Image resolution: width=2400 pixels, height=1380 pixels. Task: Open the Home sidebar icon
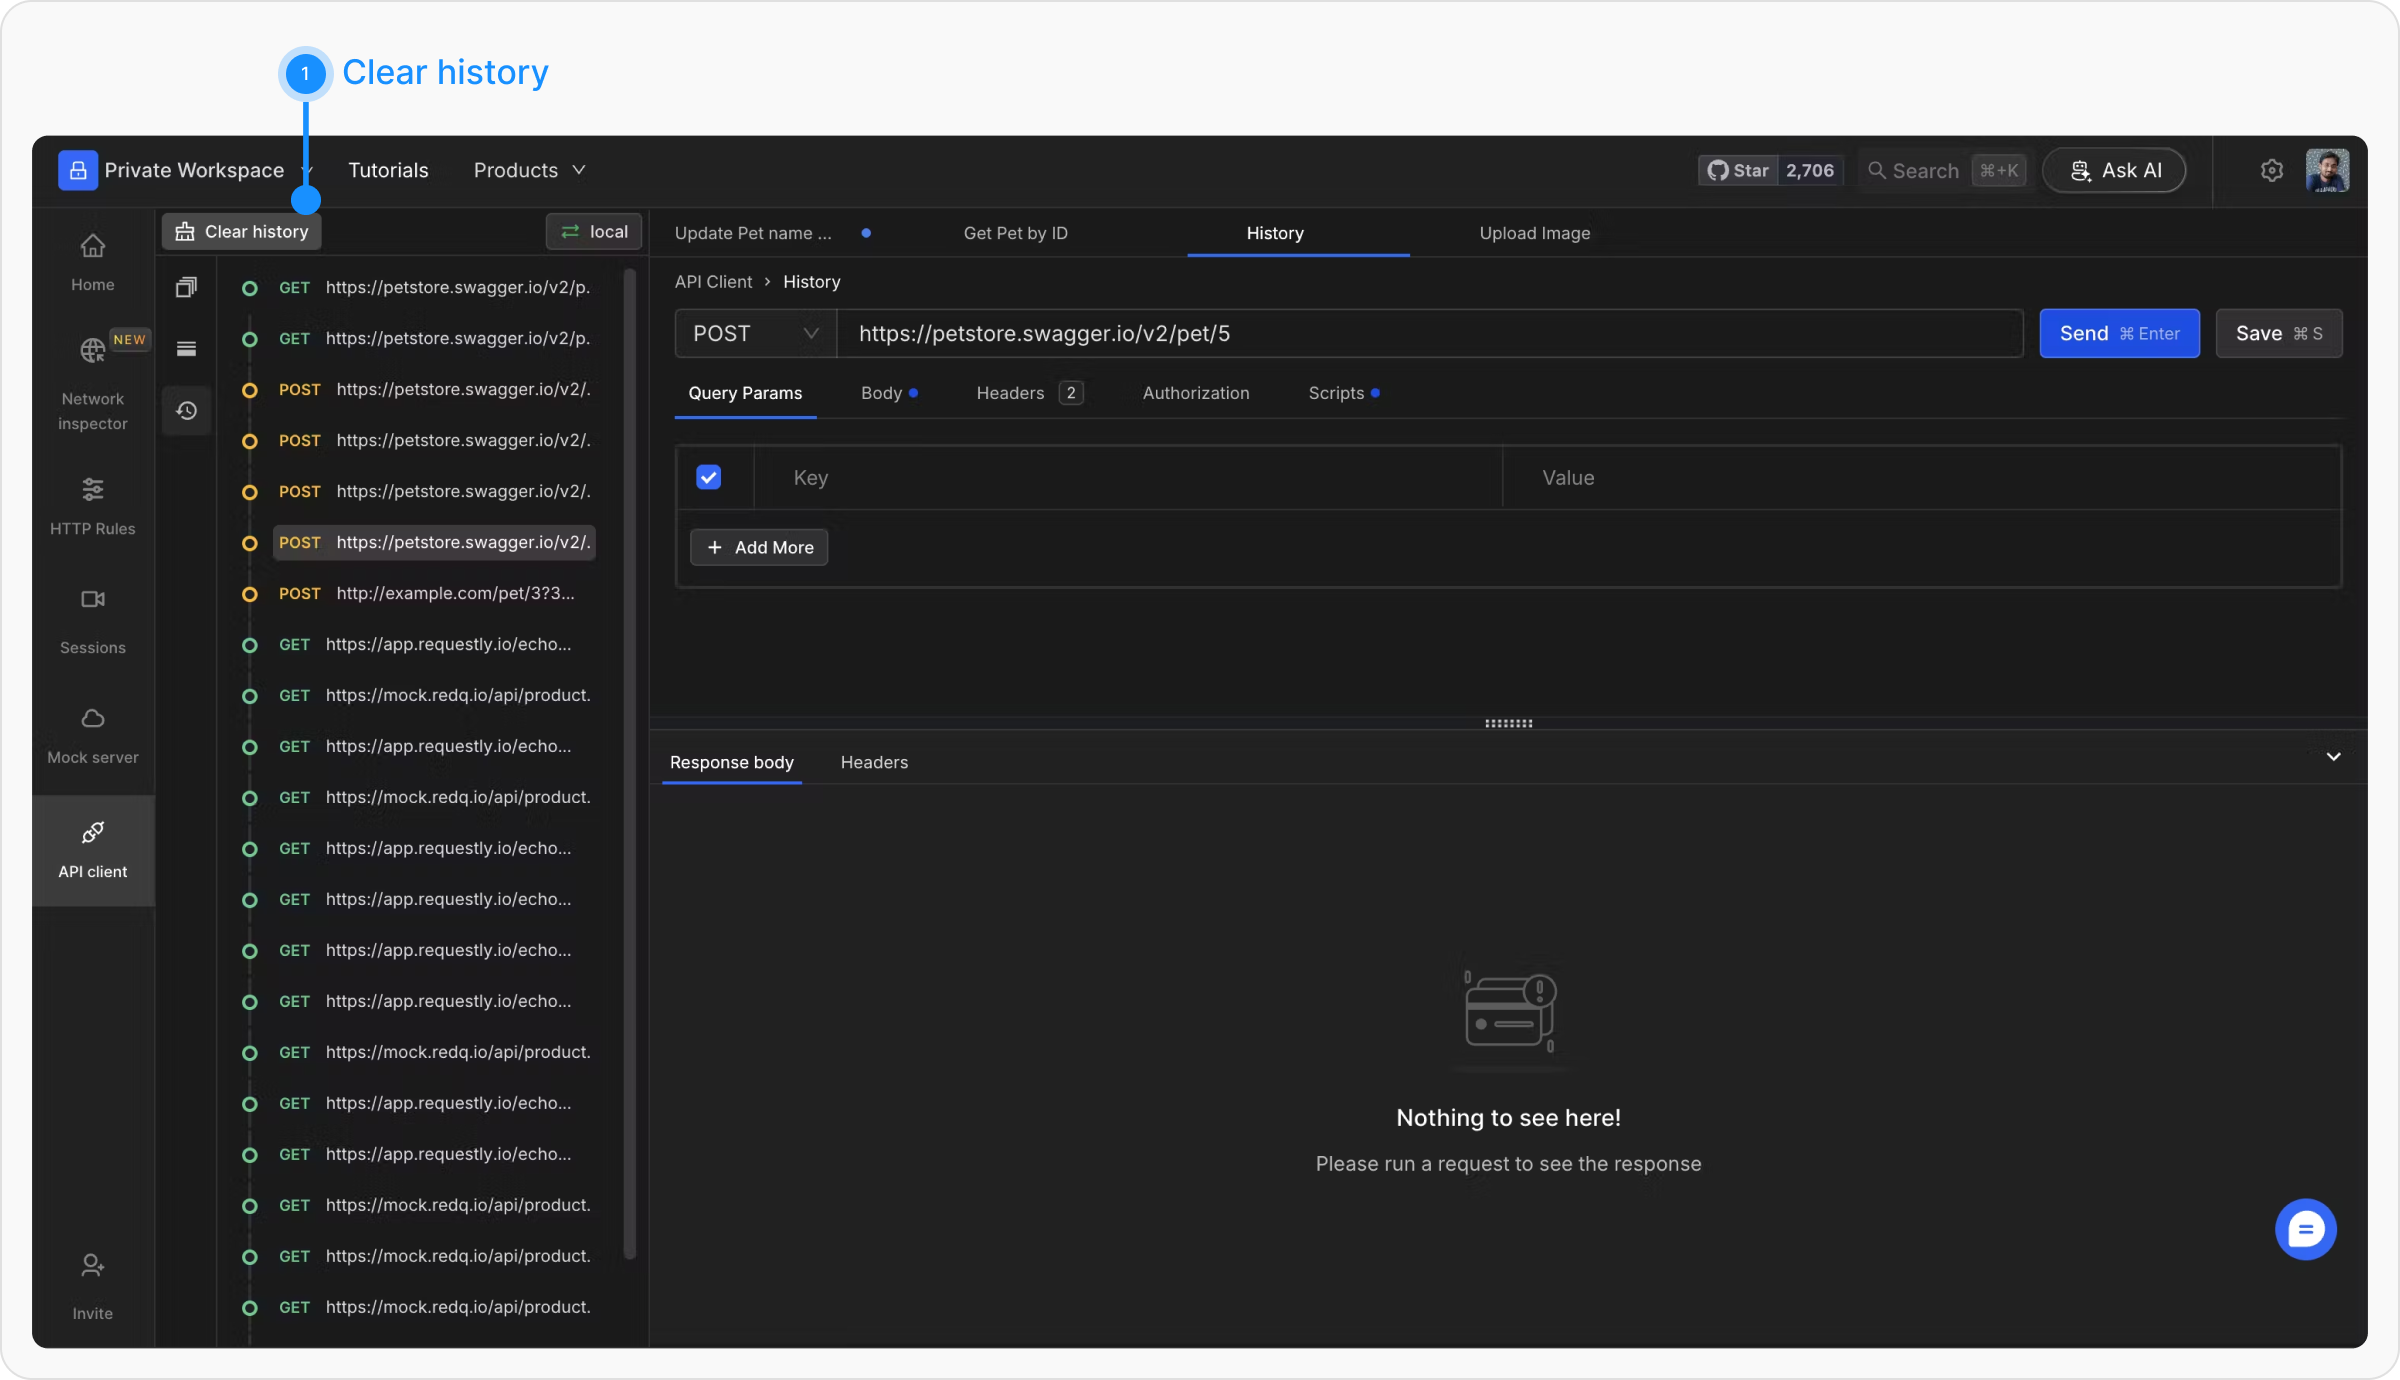[x=92, y=246]
